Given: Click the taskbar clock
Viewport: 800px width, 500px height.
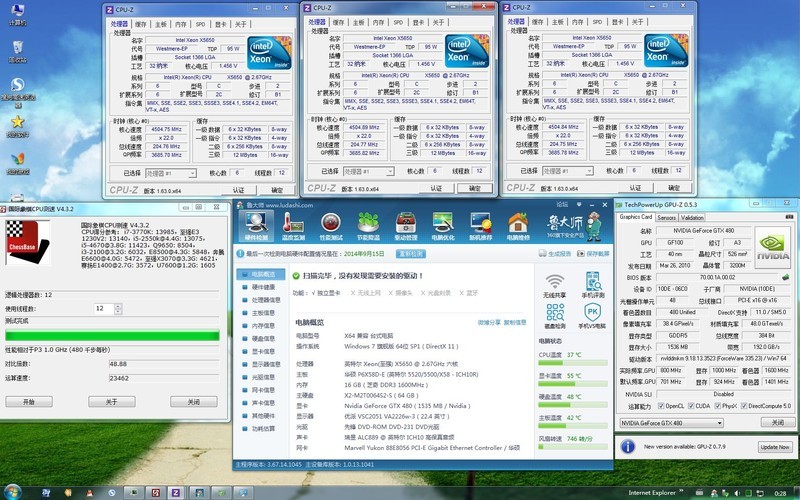Looking at the screenshot, I should point(780,493).
